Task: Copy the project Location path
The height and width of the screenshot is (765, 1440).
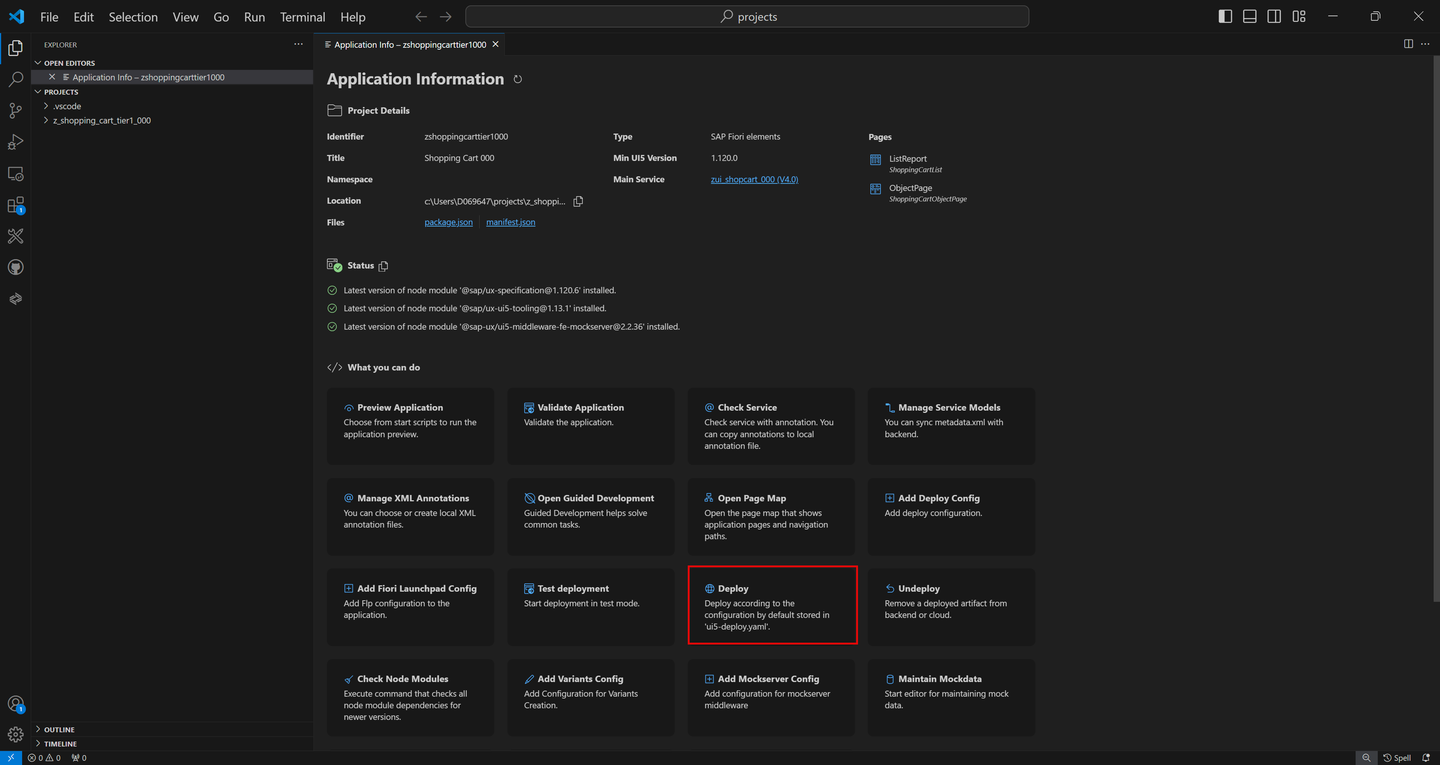Action: point(578,201)
